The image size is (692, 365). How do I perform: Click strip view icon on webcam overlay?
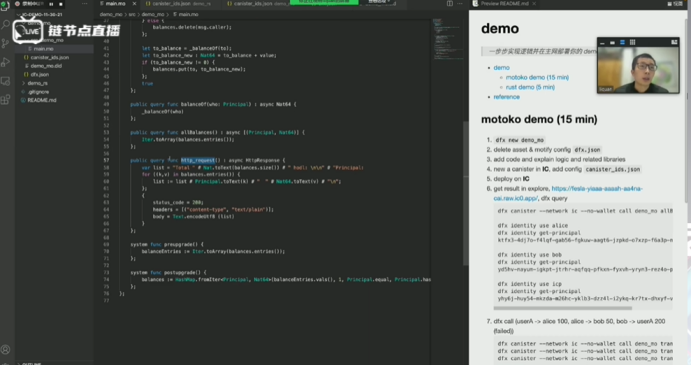click(x=612, y=42)
